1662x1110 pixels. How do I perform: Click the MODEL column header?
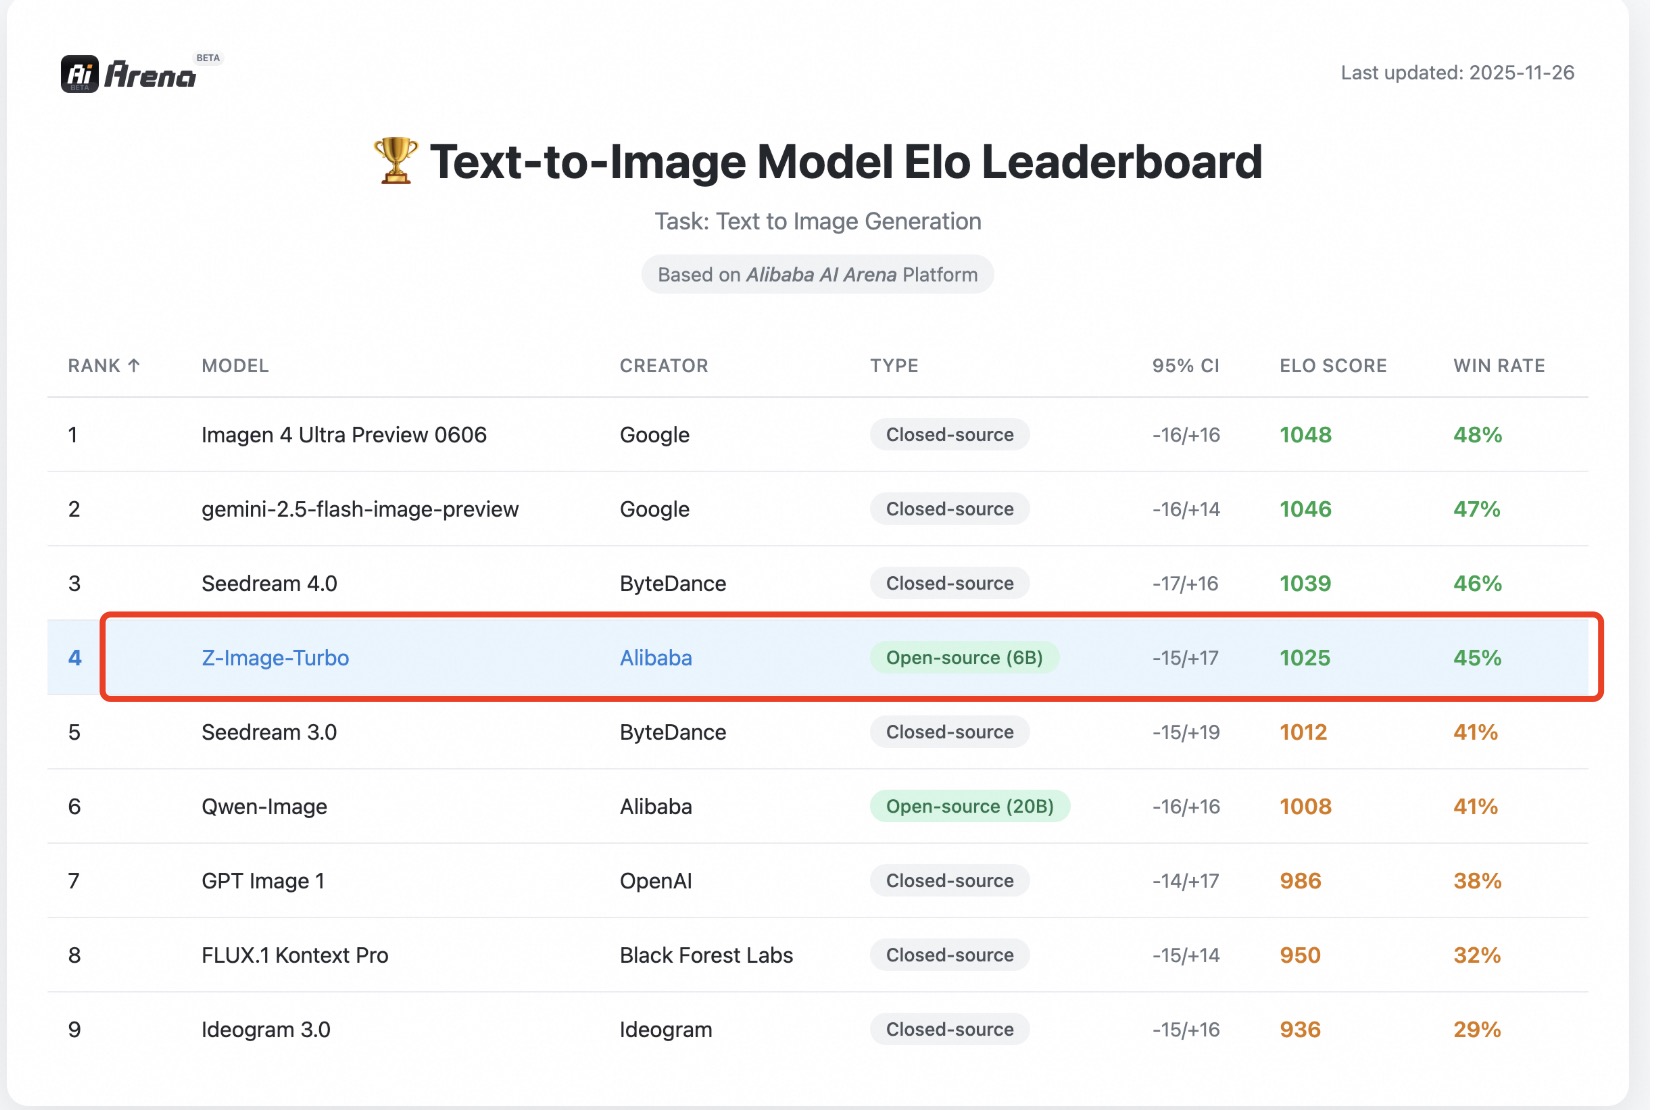click(x=235, y=366)
